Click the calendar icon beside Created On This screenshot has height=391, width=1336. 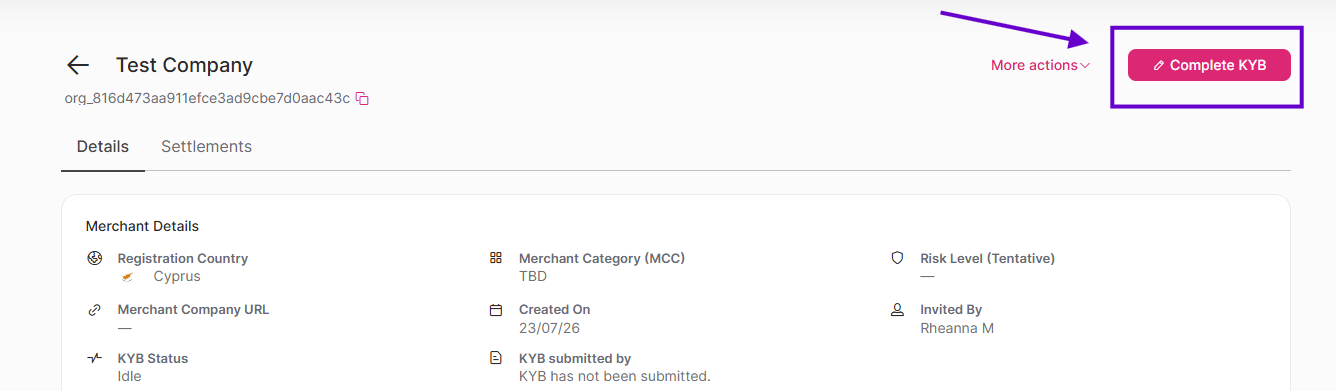click(x=496, y=309)
